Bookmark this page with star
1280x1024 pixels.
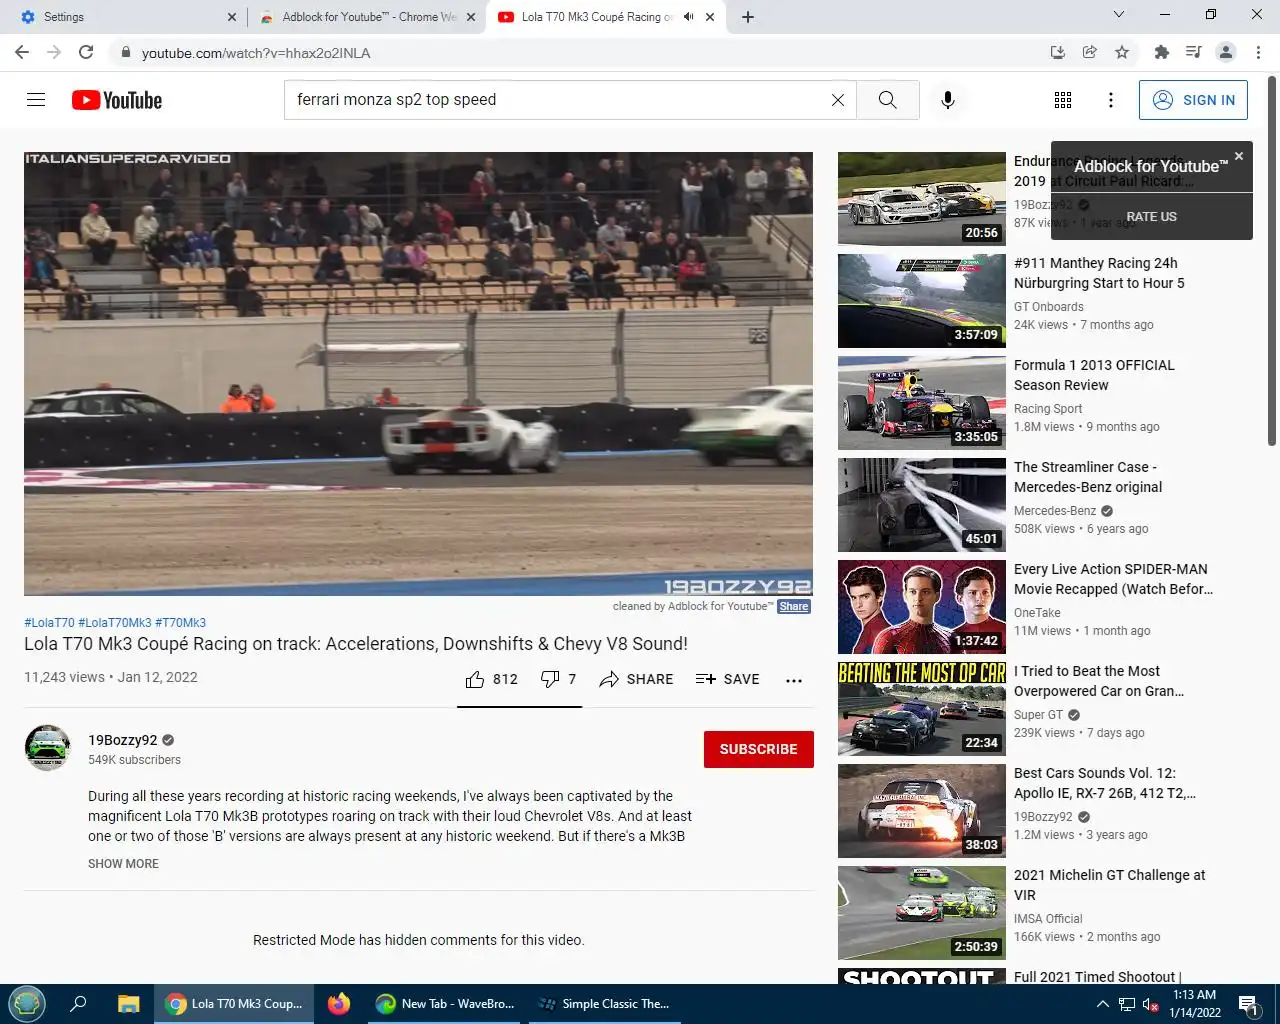pos(1122,52)
